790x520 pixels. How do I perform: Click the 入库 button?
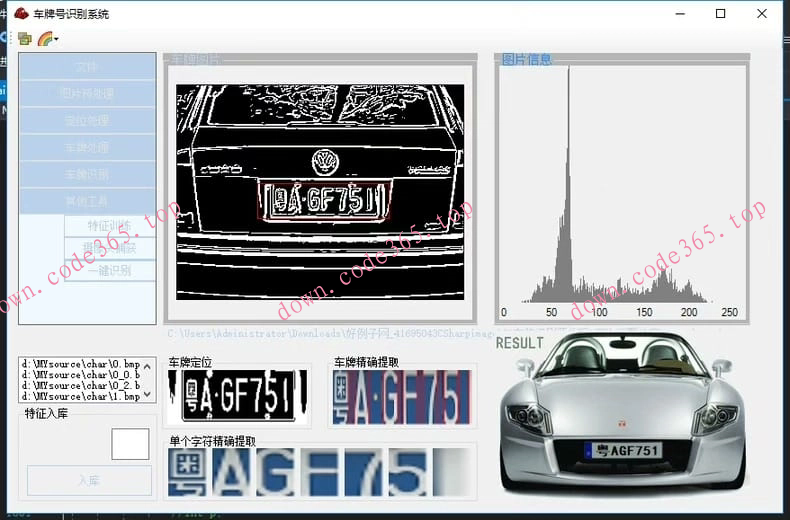[x=89, y=480]
